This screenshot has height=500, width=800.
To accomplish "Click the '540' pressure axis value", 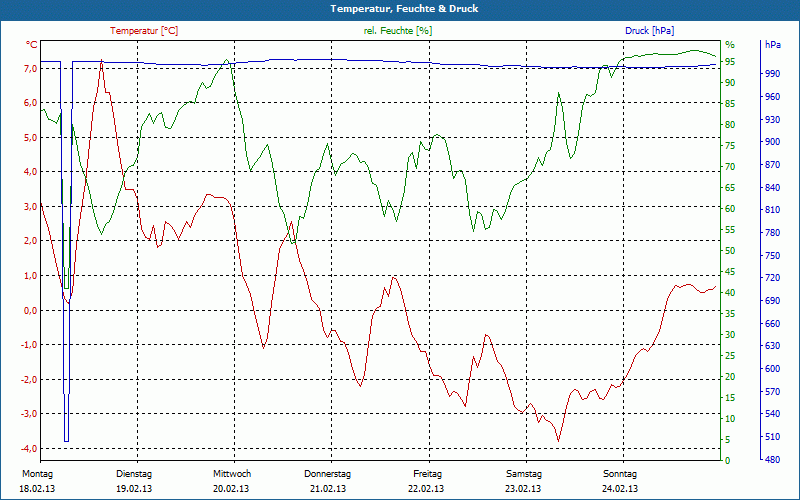I will 772,413.
